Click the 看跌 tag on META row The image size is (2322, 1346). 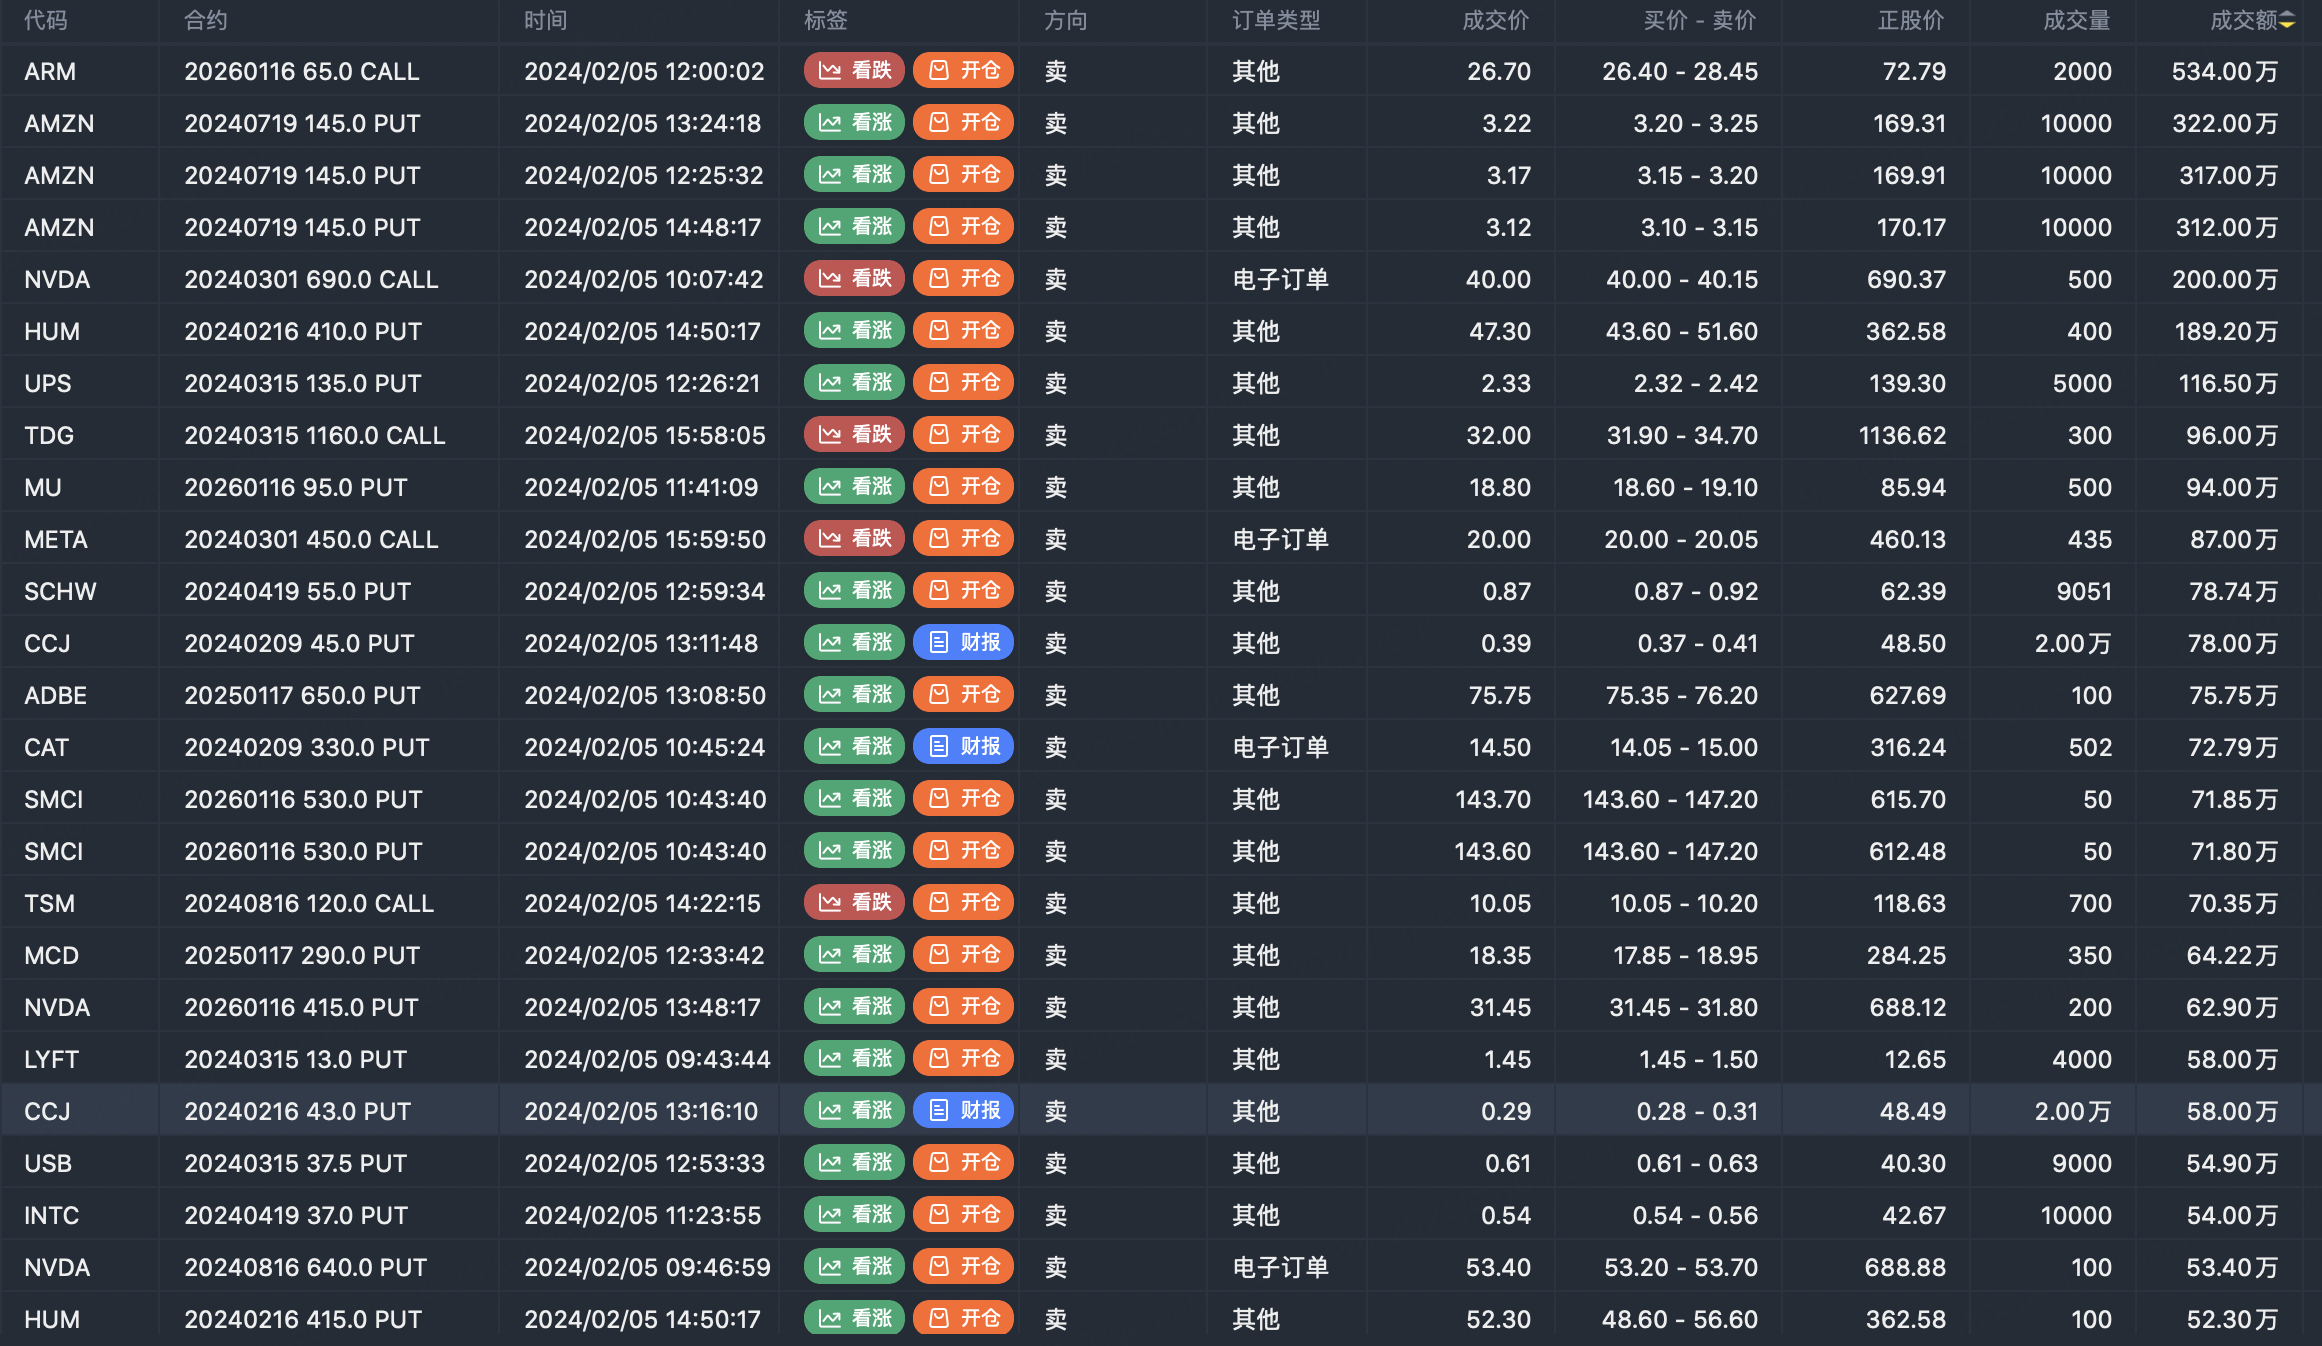click(x=854, y=539)
